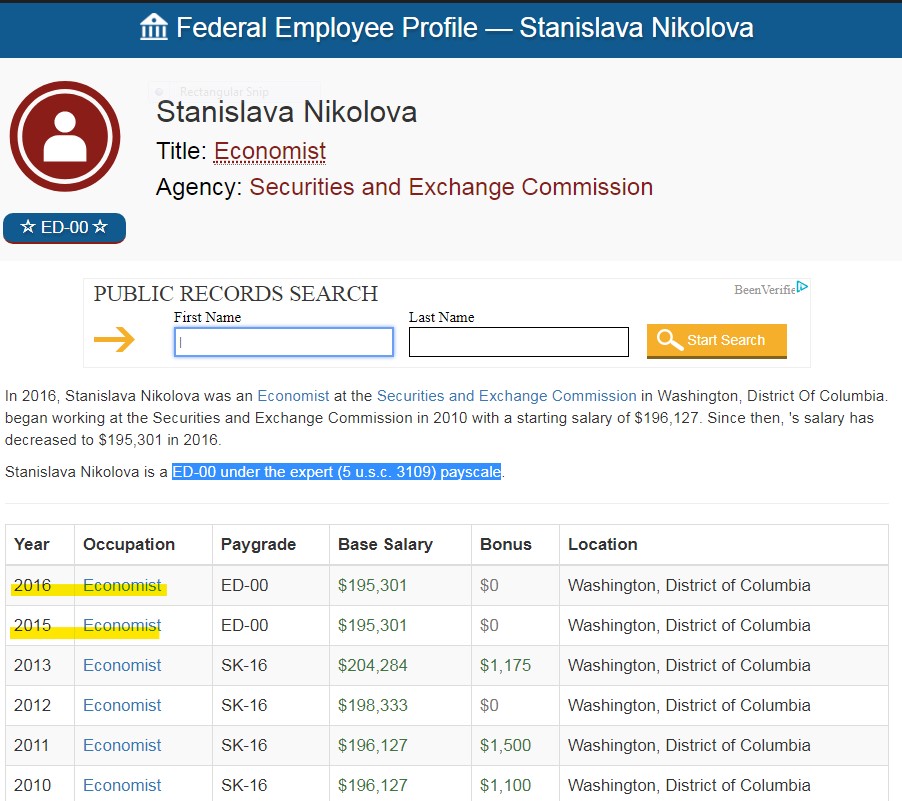Click the ED-00 star badge

click(x=64, y=228)
